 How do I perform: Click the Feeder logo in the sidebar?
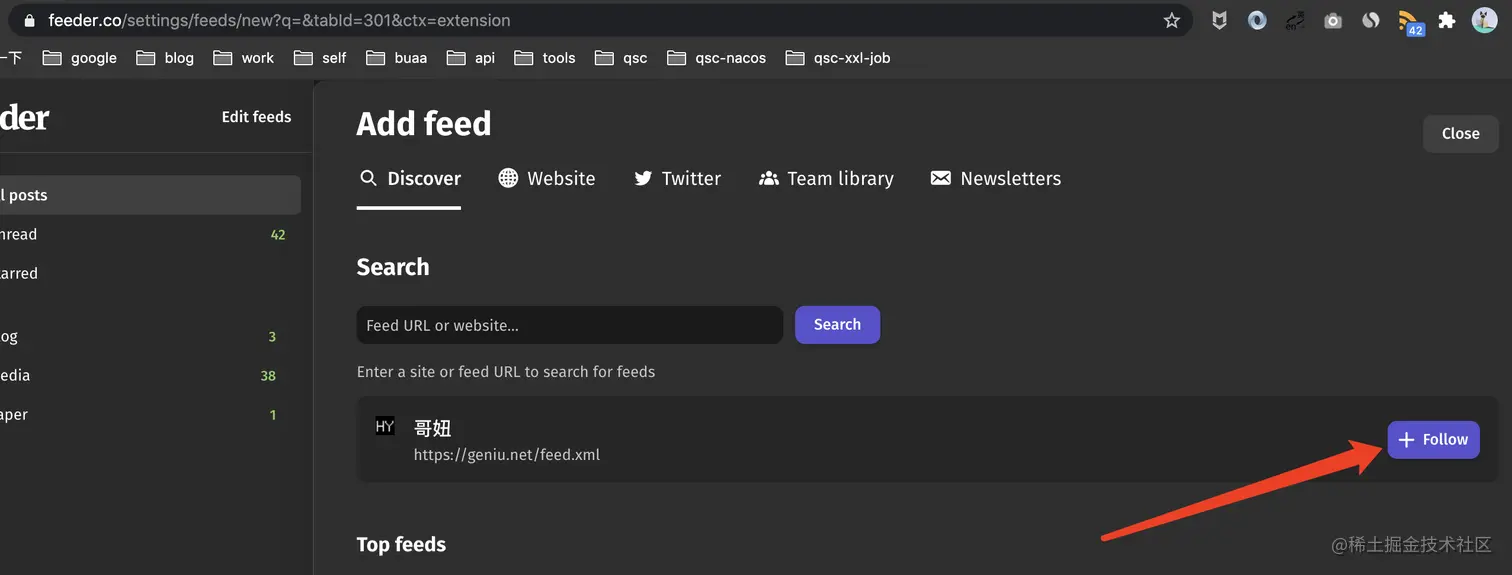(x=24, y=118)
